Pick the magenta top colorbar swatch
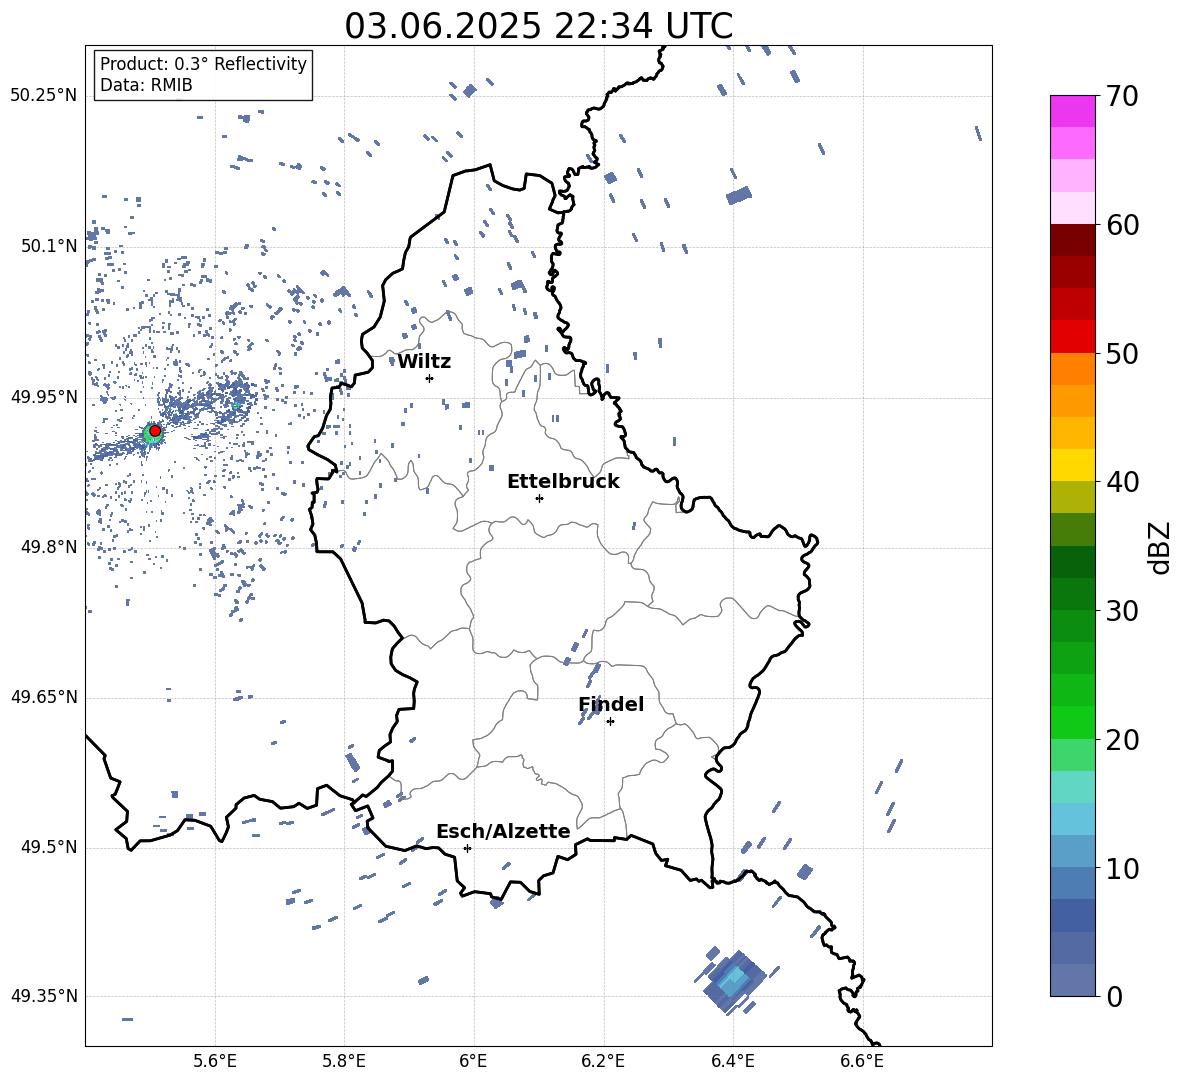Image resolution: width=1184 pixels, height=1081 pixels. [1072, 111]
